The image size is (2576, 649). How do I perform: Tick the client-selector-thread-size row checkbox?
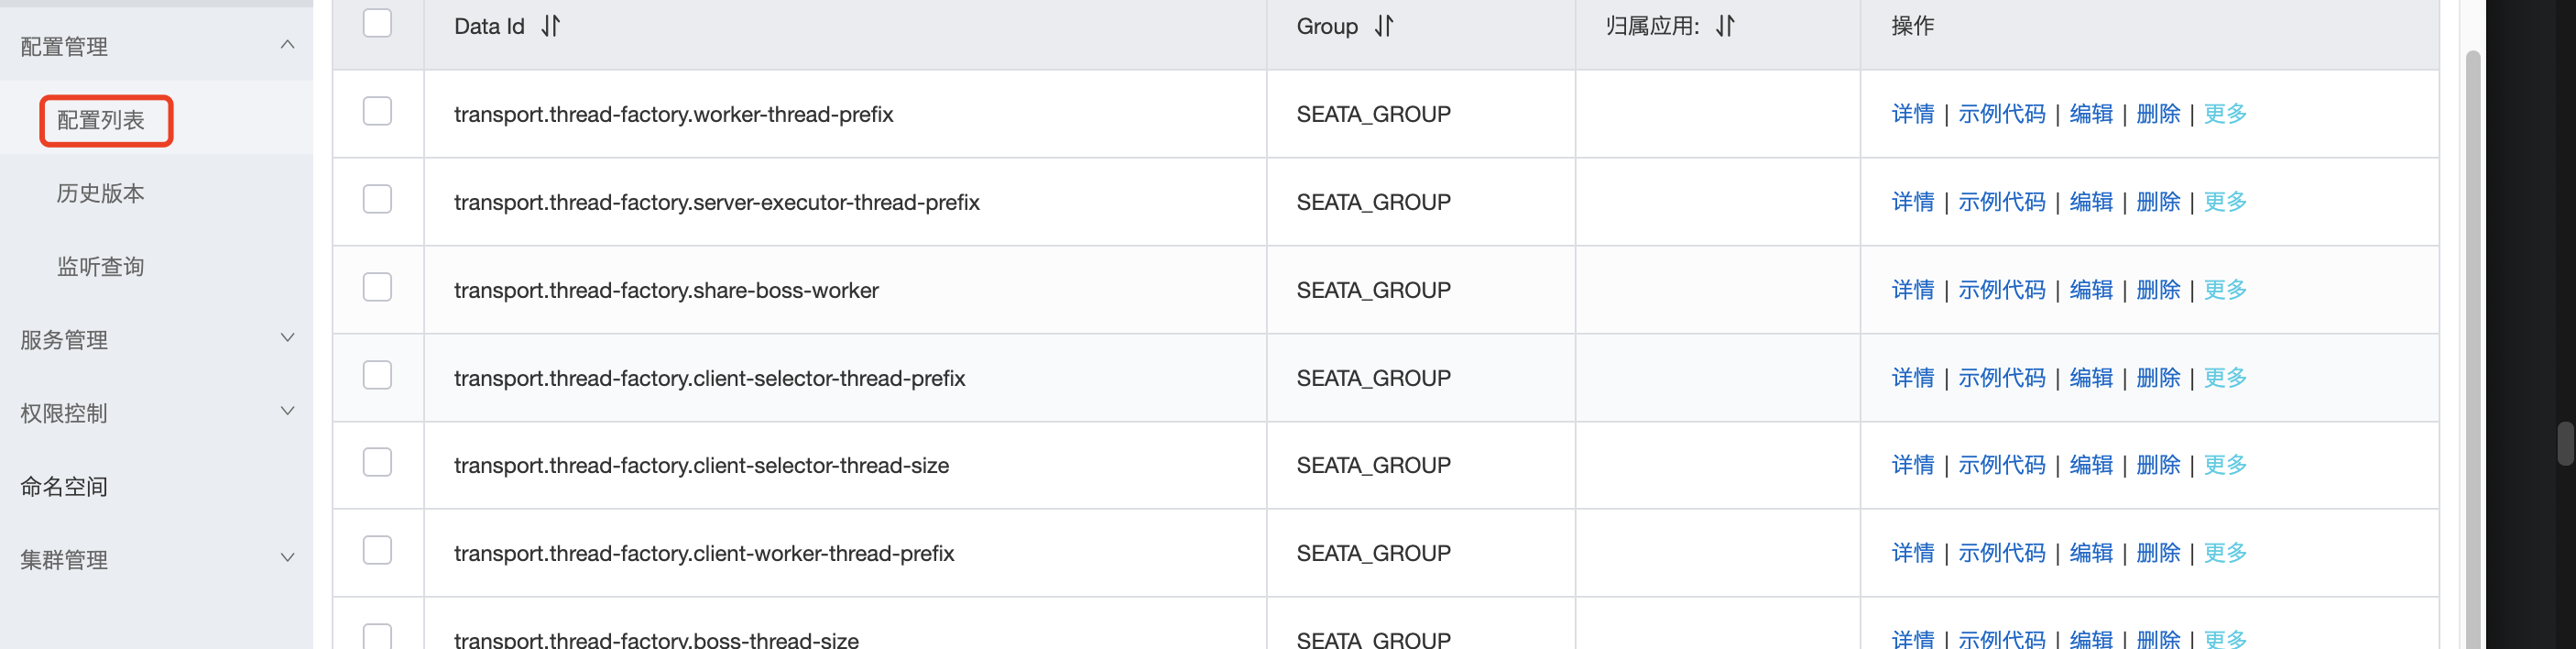[377, 462]
